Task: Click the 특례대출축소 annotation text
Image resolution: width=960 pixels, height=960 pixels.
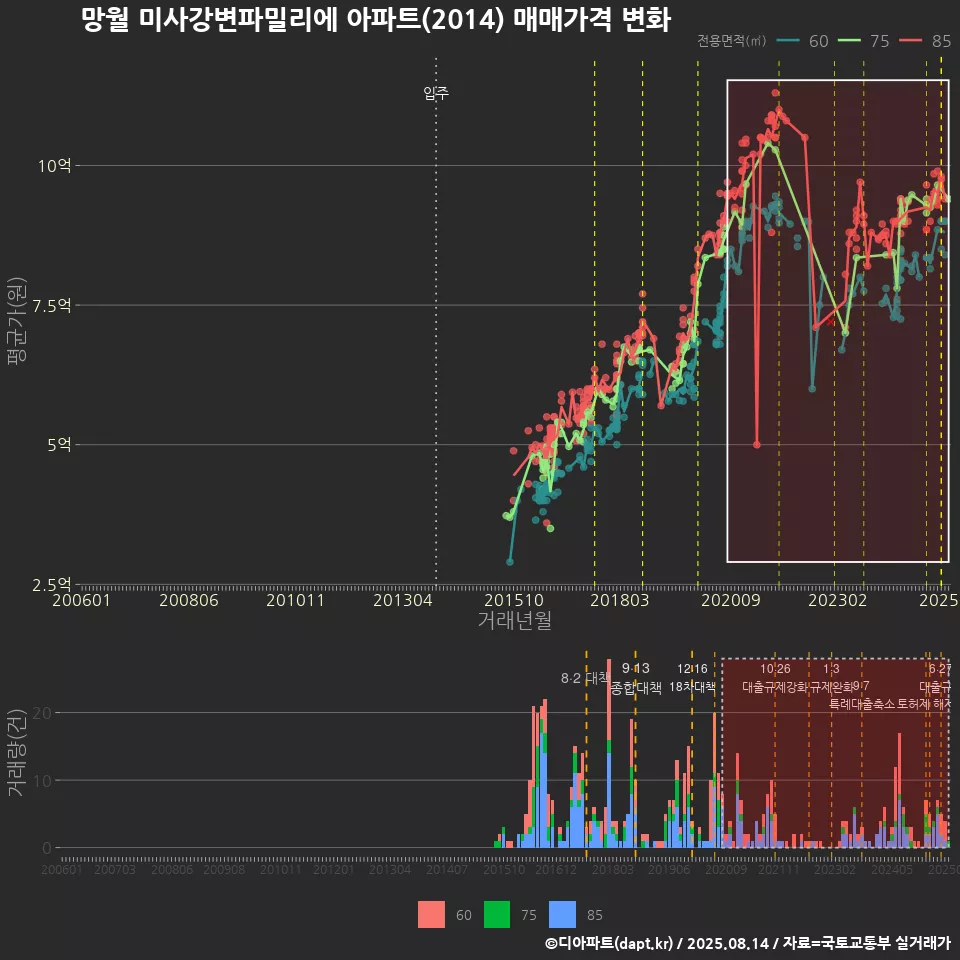Action: point(862,704)
